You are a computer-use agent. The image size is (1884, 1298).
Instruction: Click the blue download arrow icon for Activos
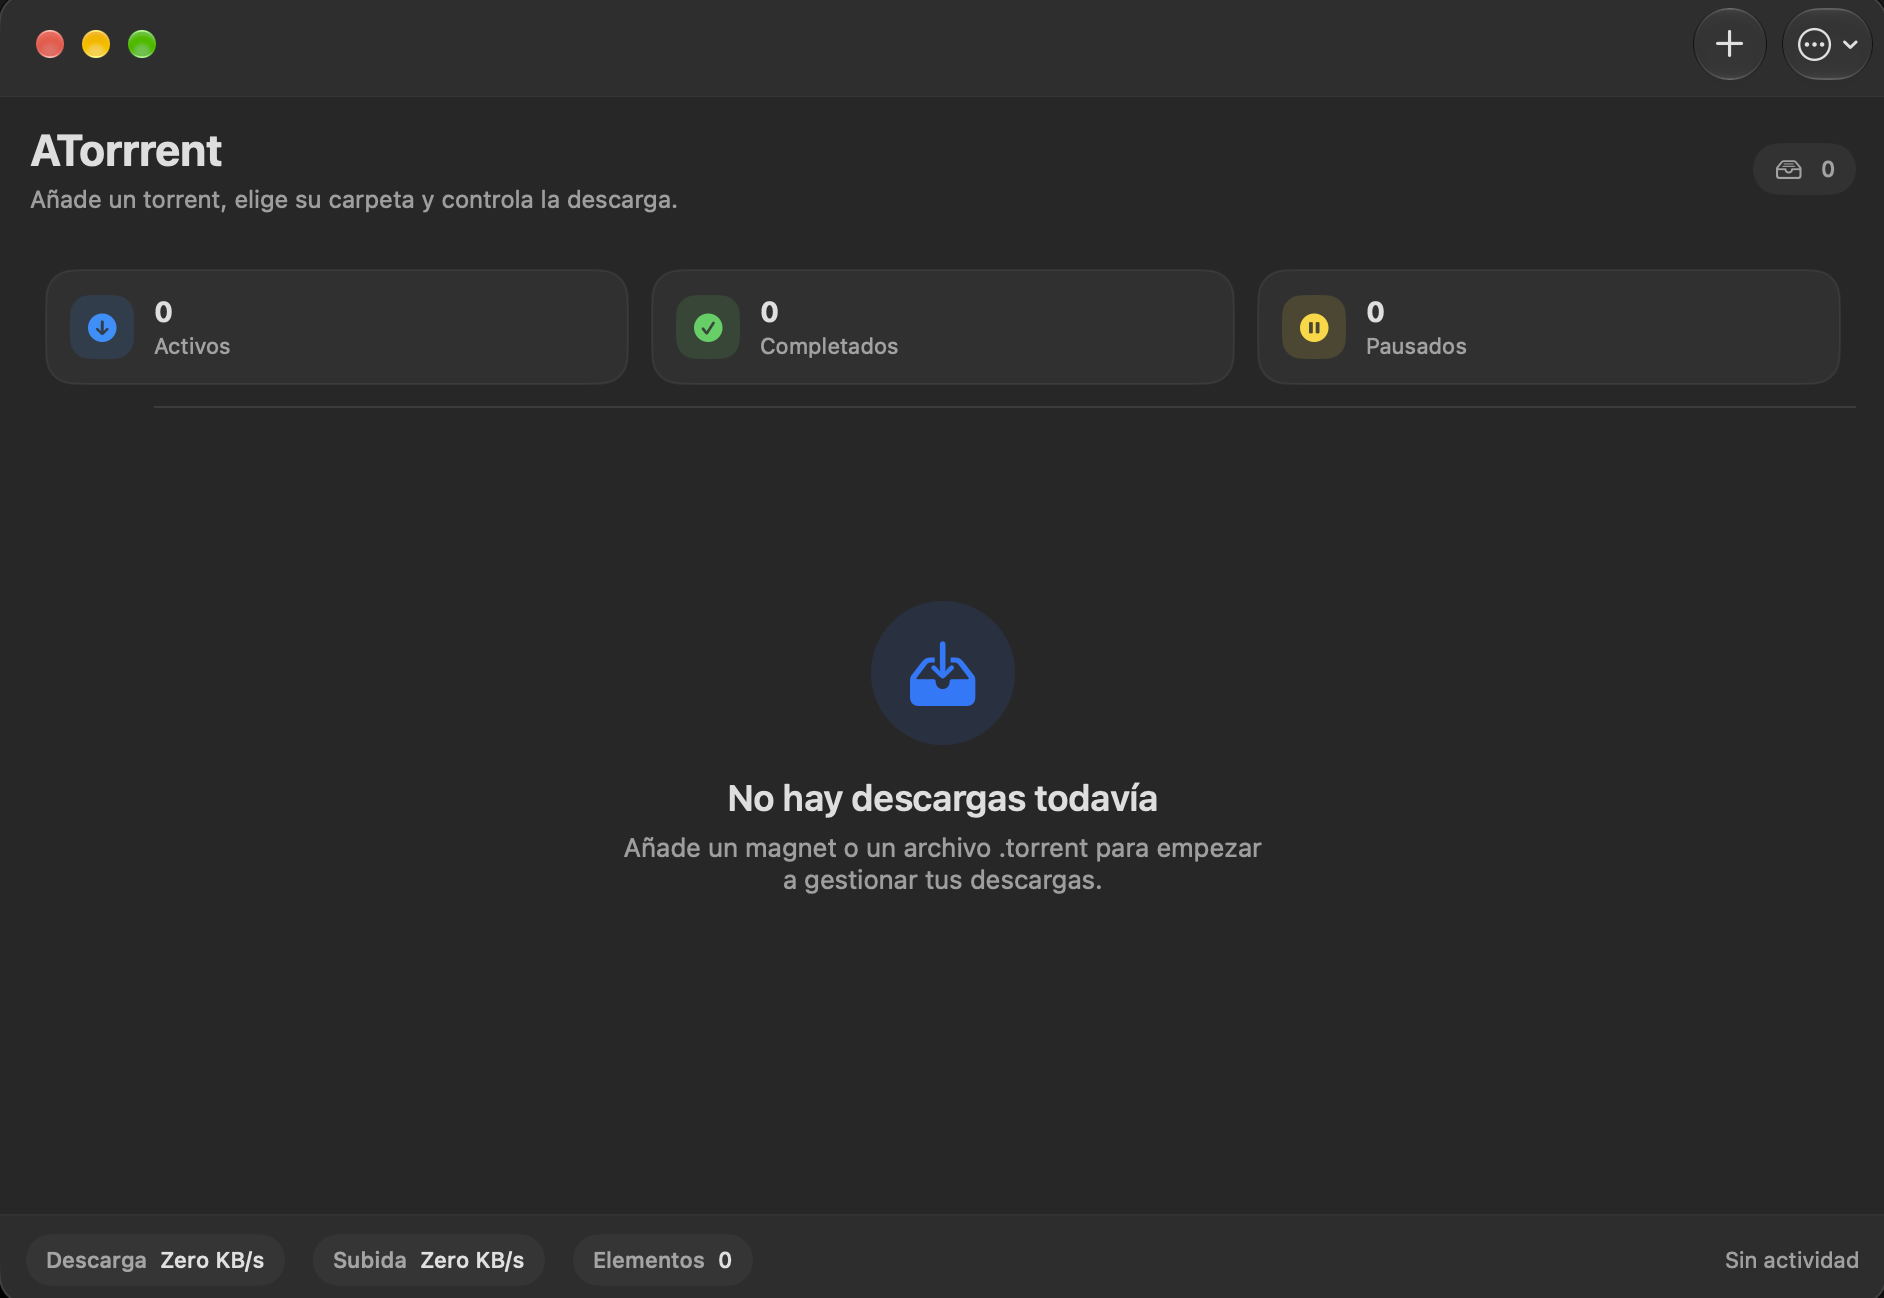(x=102, y=327)
